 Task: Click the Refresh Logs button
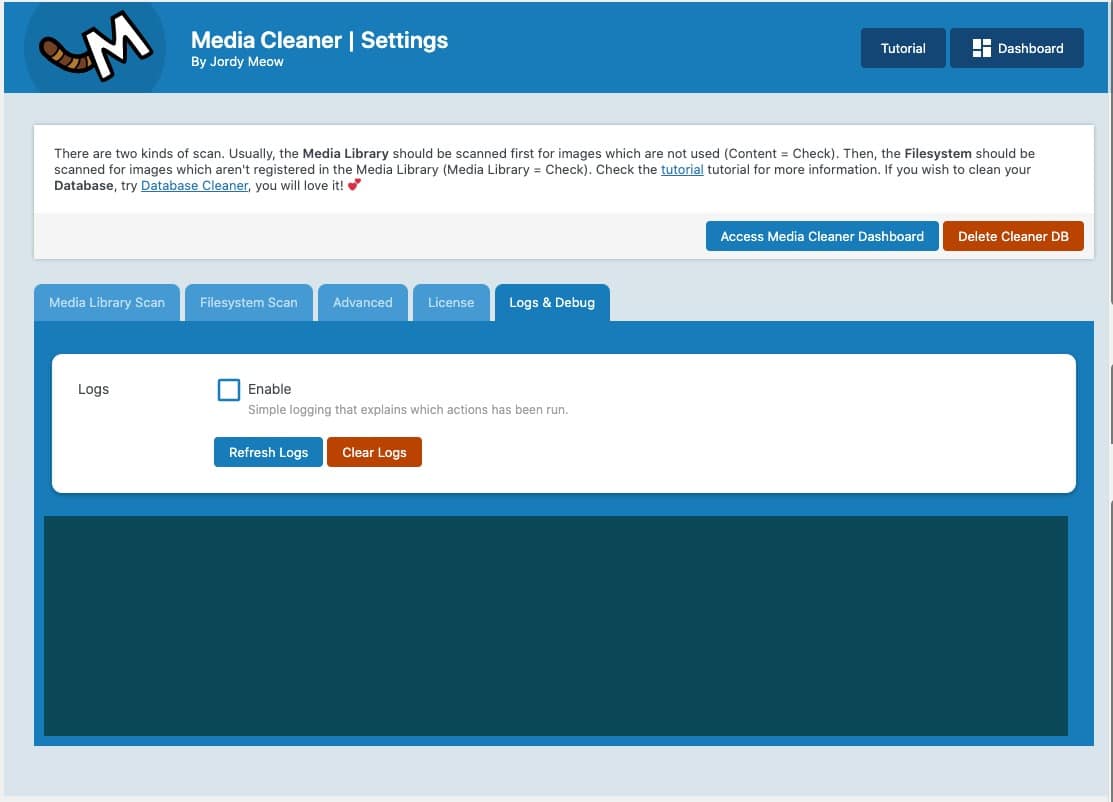(268, 452)
